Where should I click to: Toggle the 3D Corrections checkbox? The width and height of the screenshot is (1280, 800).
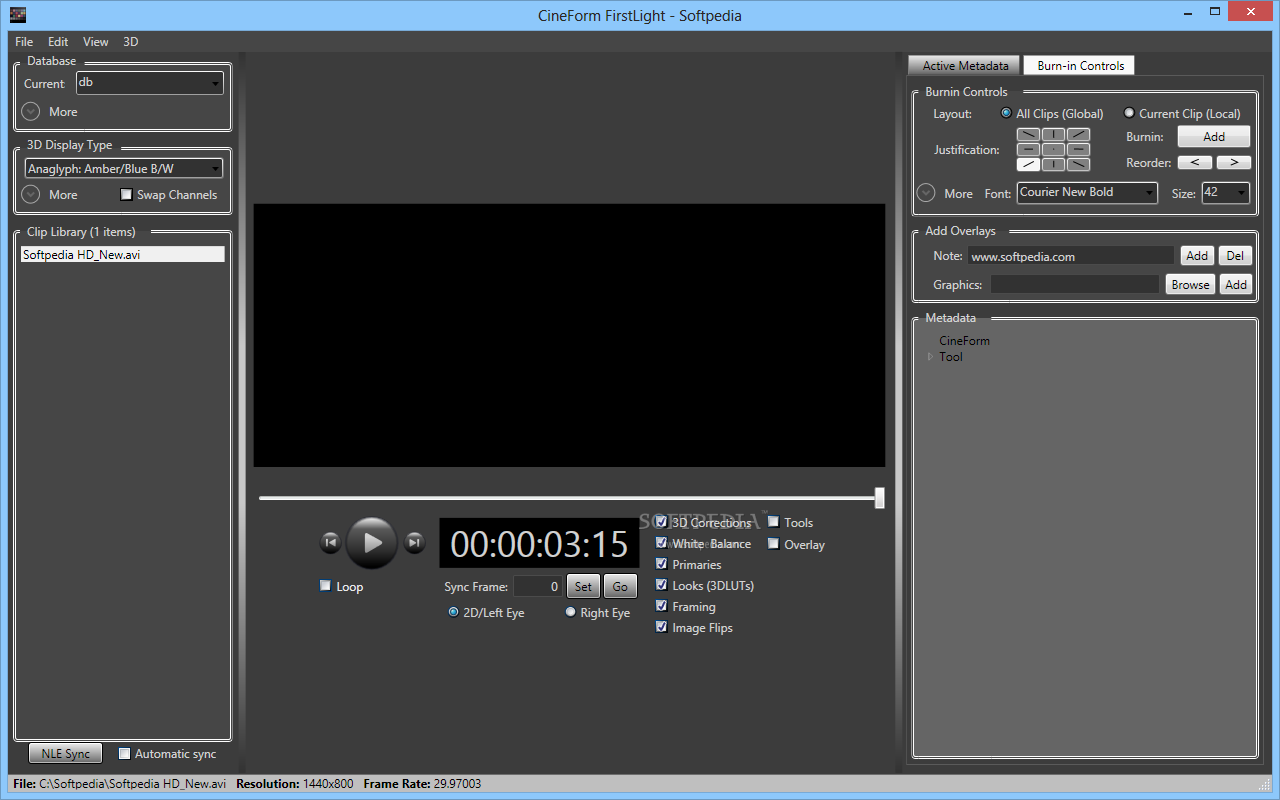coord(661,522)
